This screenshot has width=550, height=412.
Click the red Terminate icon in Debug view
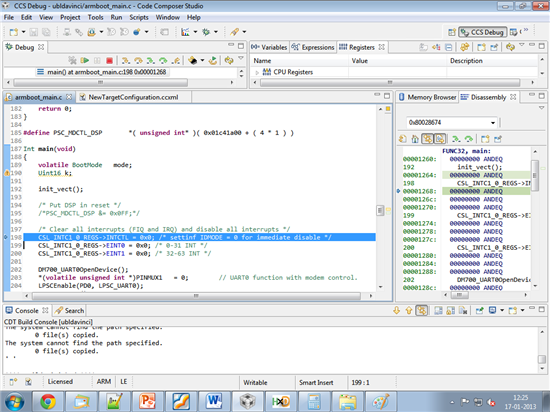point(109,61)
